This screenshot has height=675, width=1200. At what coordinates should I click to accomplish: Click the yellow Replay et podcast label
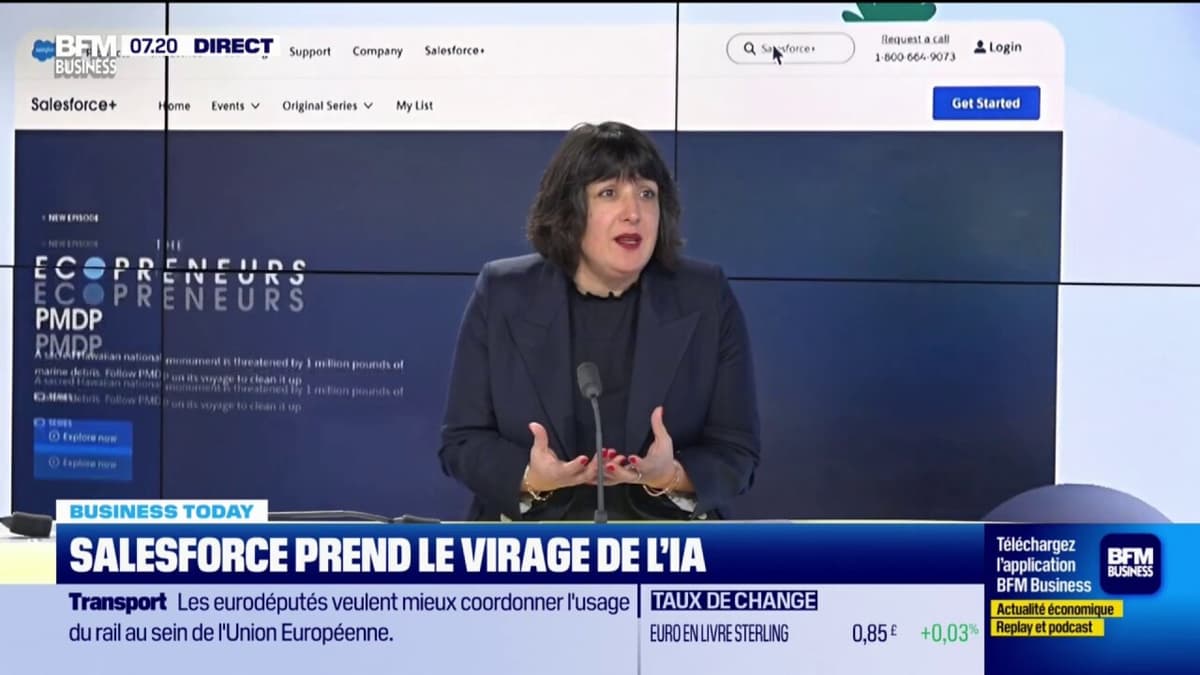click(1047, 627)
